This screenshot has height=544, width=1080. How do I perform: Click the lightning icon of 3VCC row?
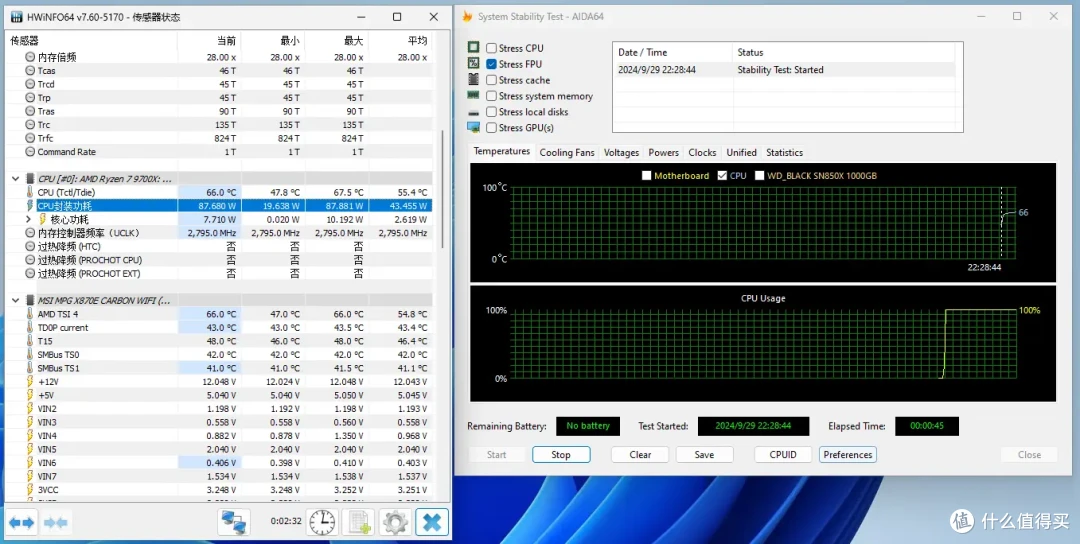(30, 490)
